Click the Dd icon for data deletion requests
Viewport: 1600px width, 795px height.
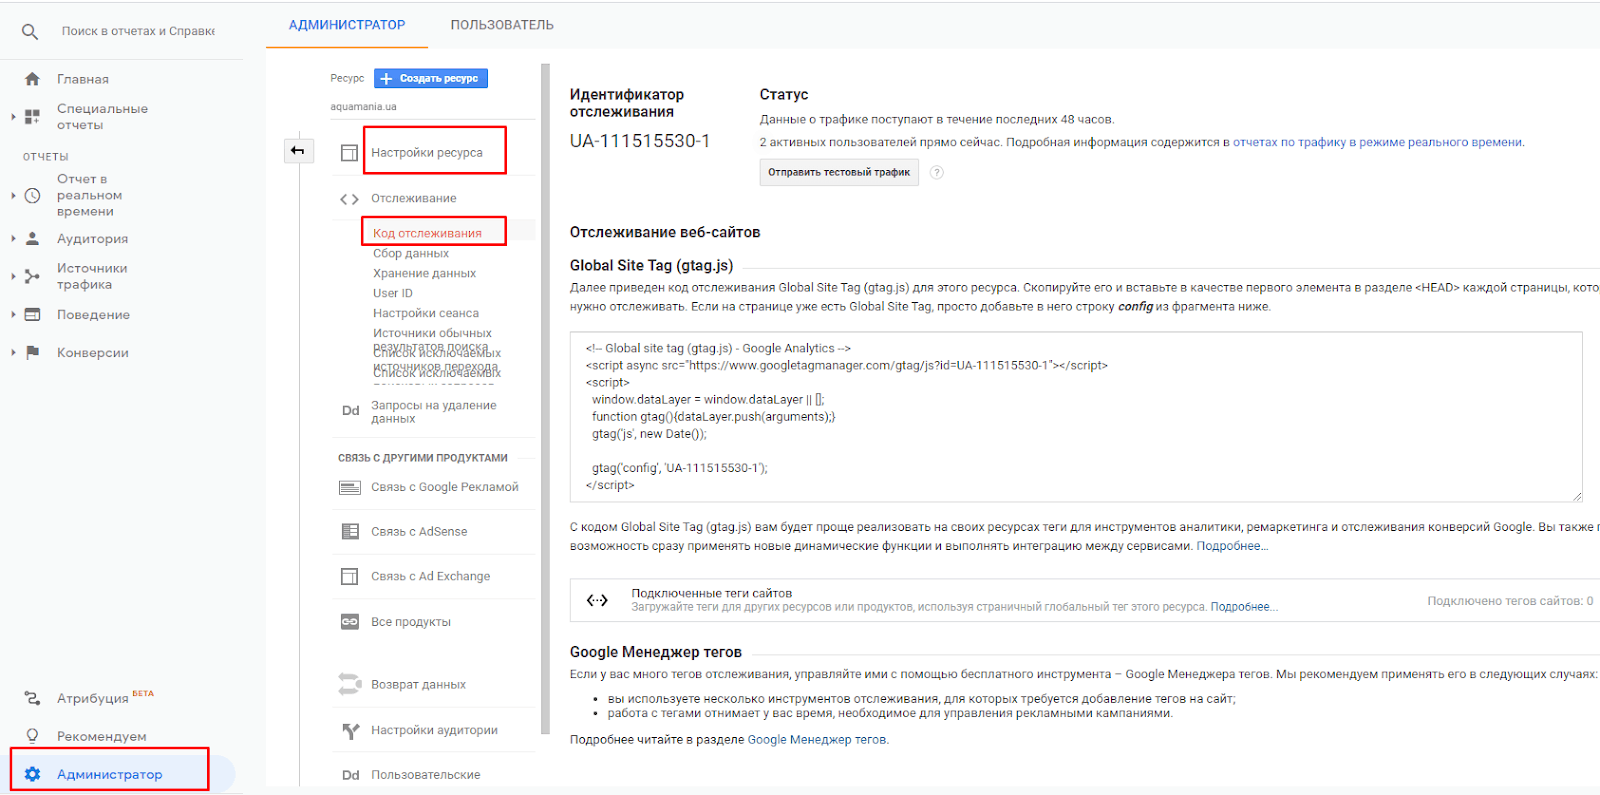pos(350,411)
